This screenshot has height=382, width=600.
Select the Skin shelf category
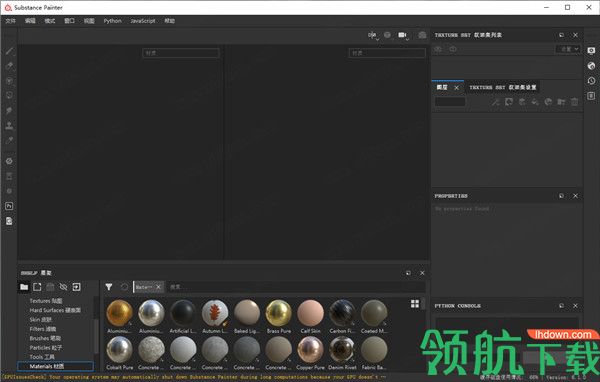[40, 320]
